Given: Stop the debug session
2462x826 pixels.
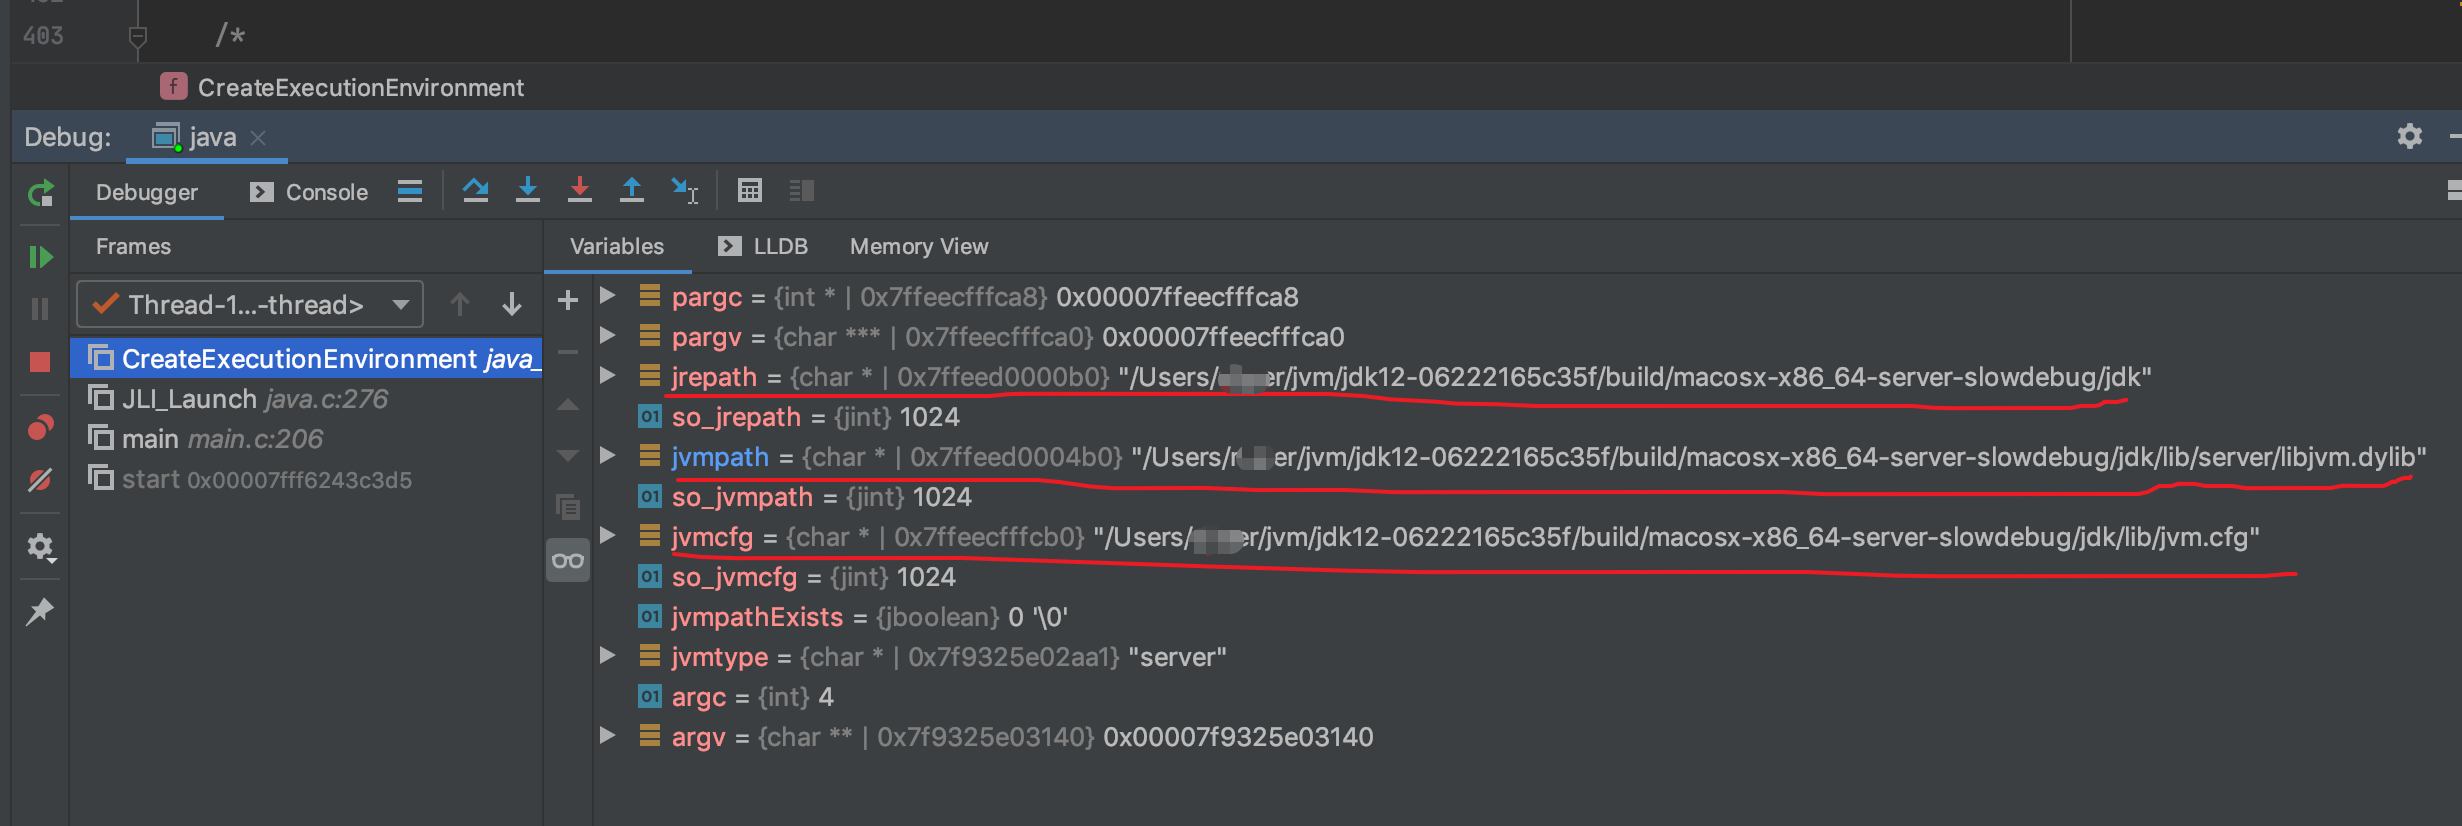Looking at the screenshot, I should (x=40, y=362).
